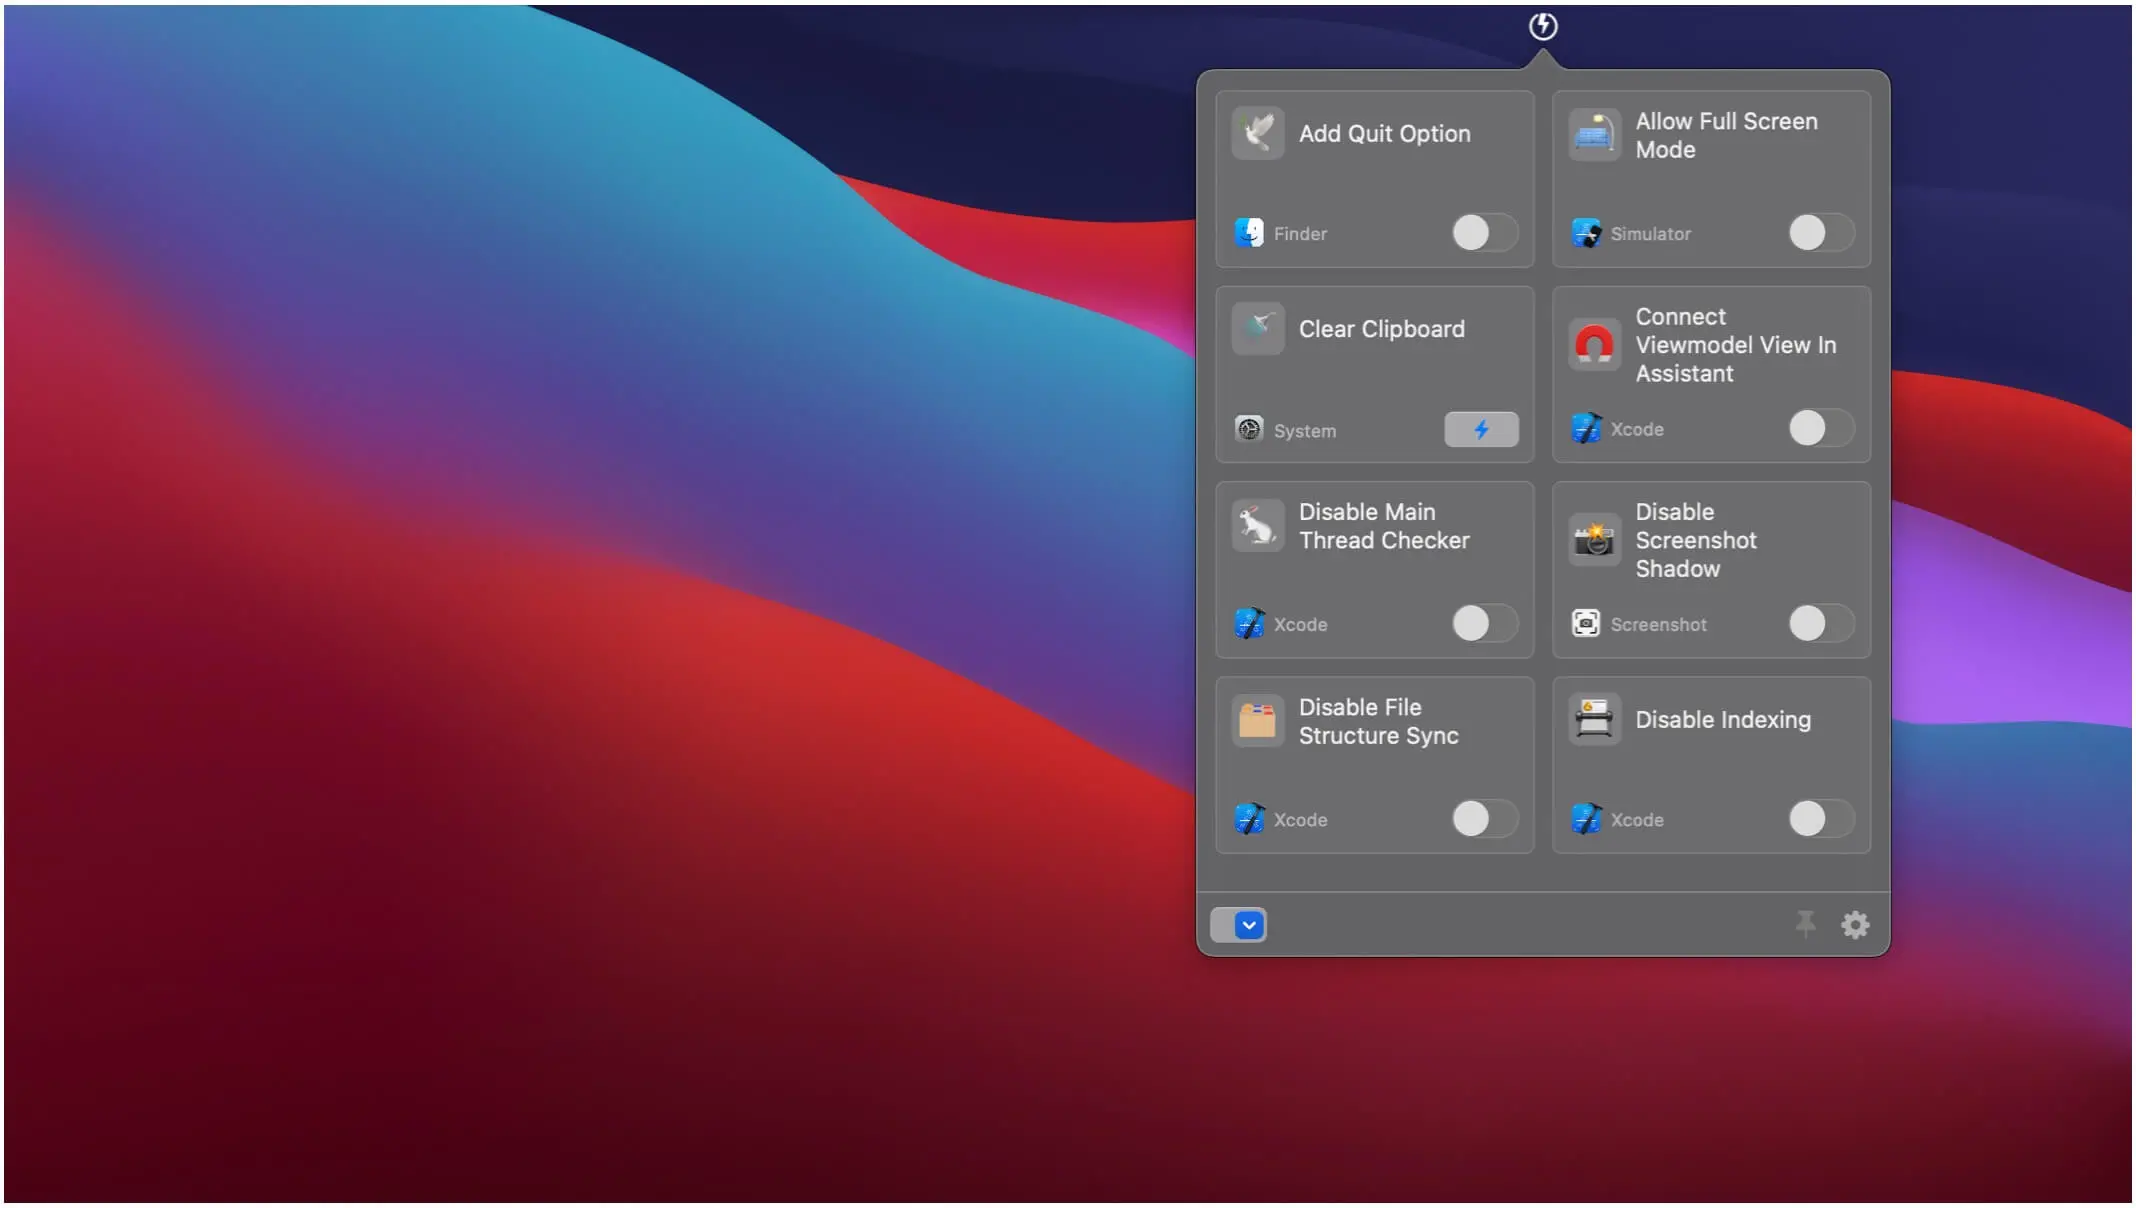Switch on Disable Main Thread Checker
Viewport: 2136px width, 1208px height.
point(1485,624)
